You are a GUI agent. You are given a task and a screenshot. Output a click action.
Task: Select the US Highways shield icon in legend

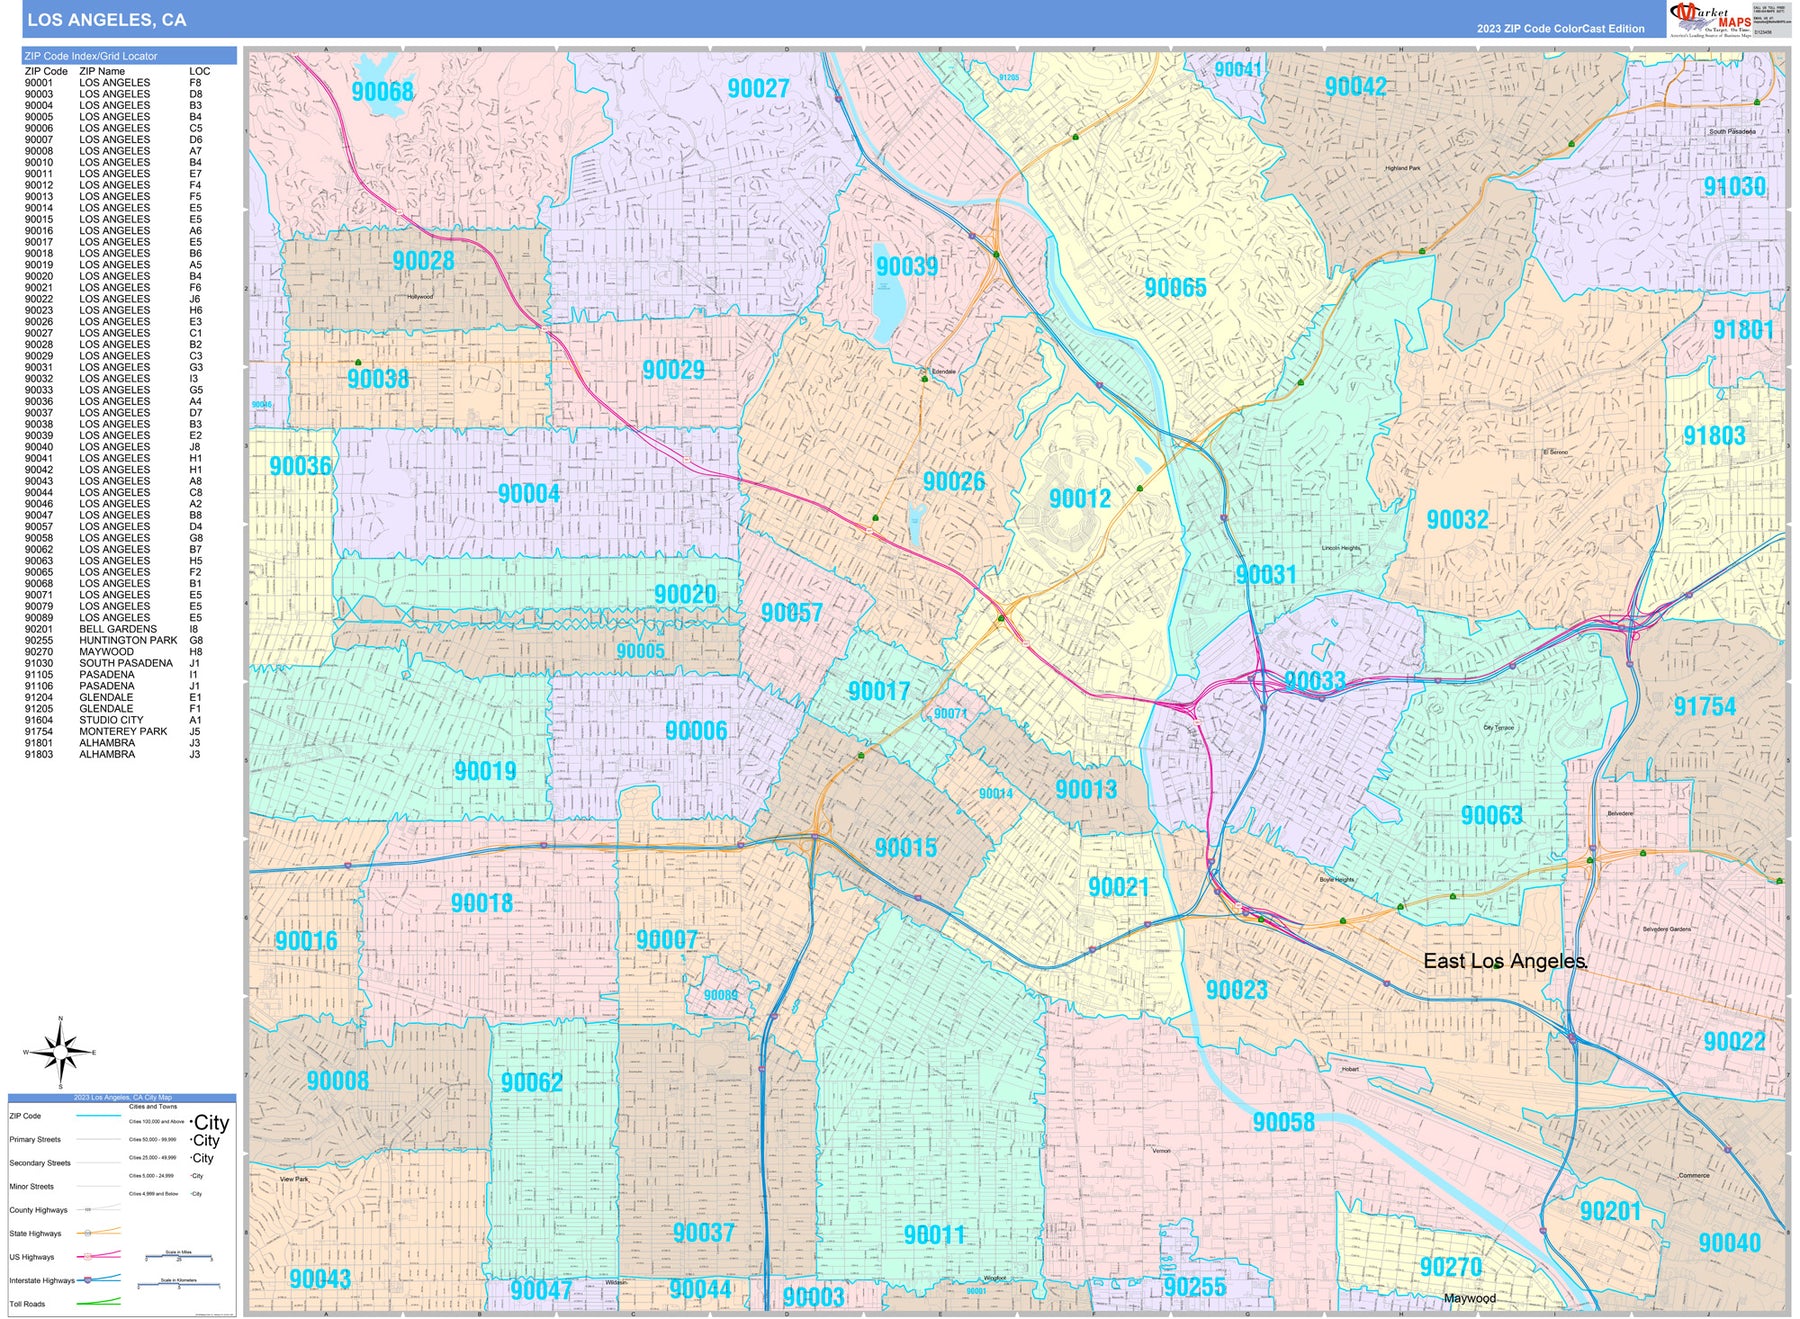pyautogui.click(x=88, y=1257)
